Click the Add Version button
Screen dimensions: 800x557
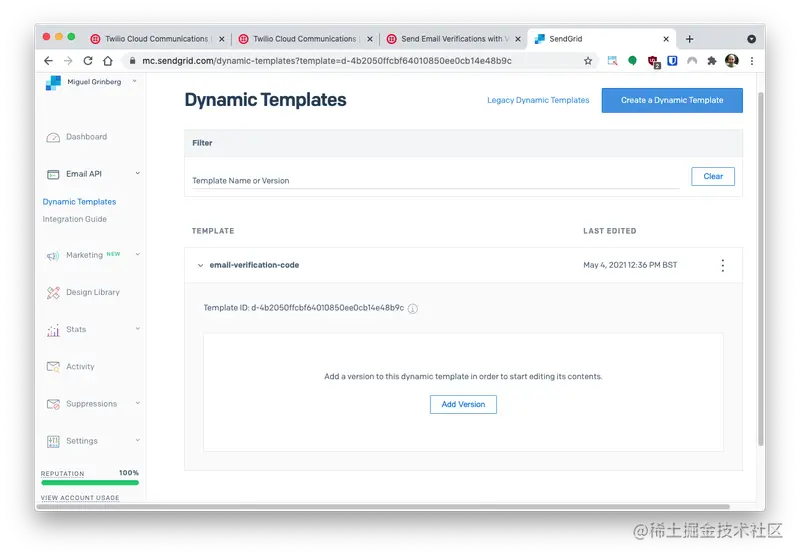click(x=463, y=404)
